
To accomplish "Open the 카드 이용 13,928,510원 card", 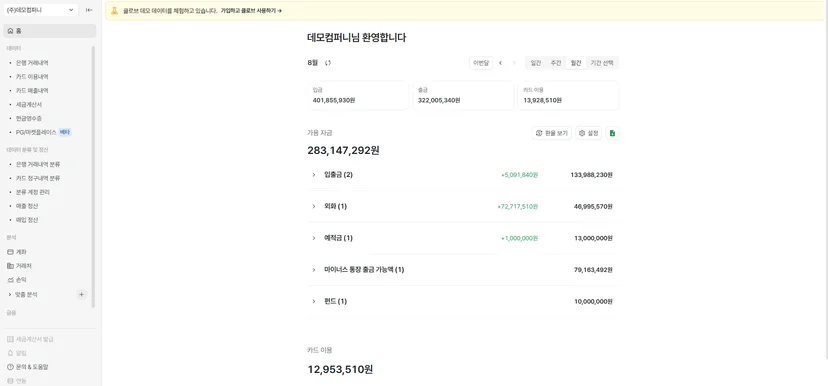I will 568,96.
